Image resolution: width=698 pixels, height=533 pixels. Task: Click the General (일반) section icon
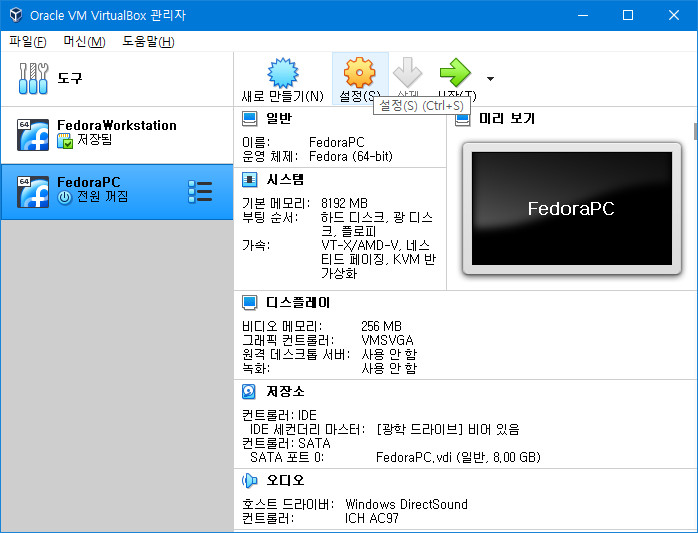(x=250, y=118)
